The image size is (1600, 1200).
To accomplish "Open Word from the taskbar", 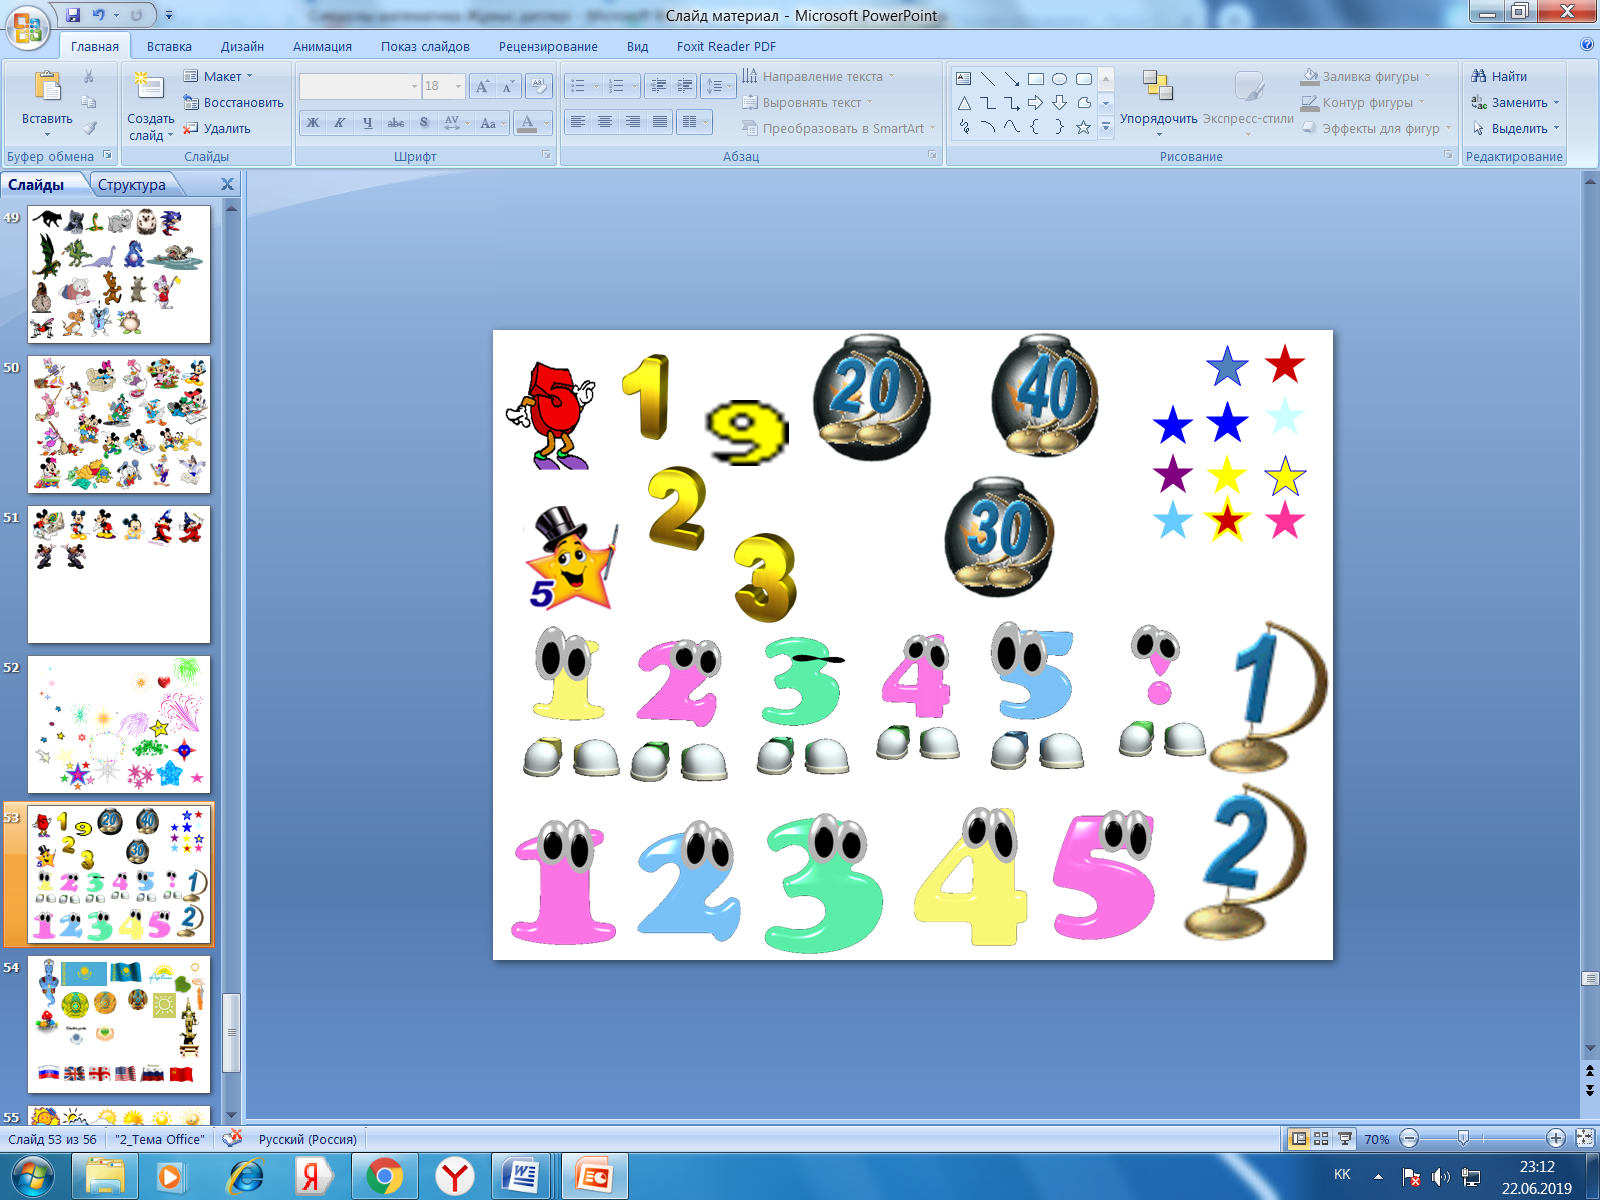I will point(521,1177).
